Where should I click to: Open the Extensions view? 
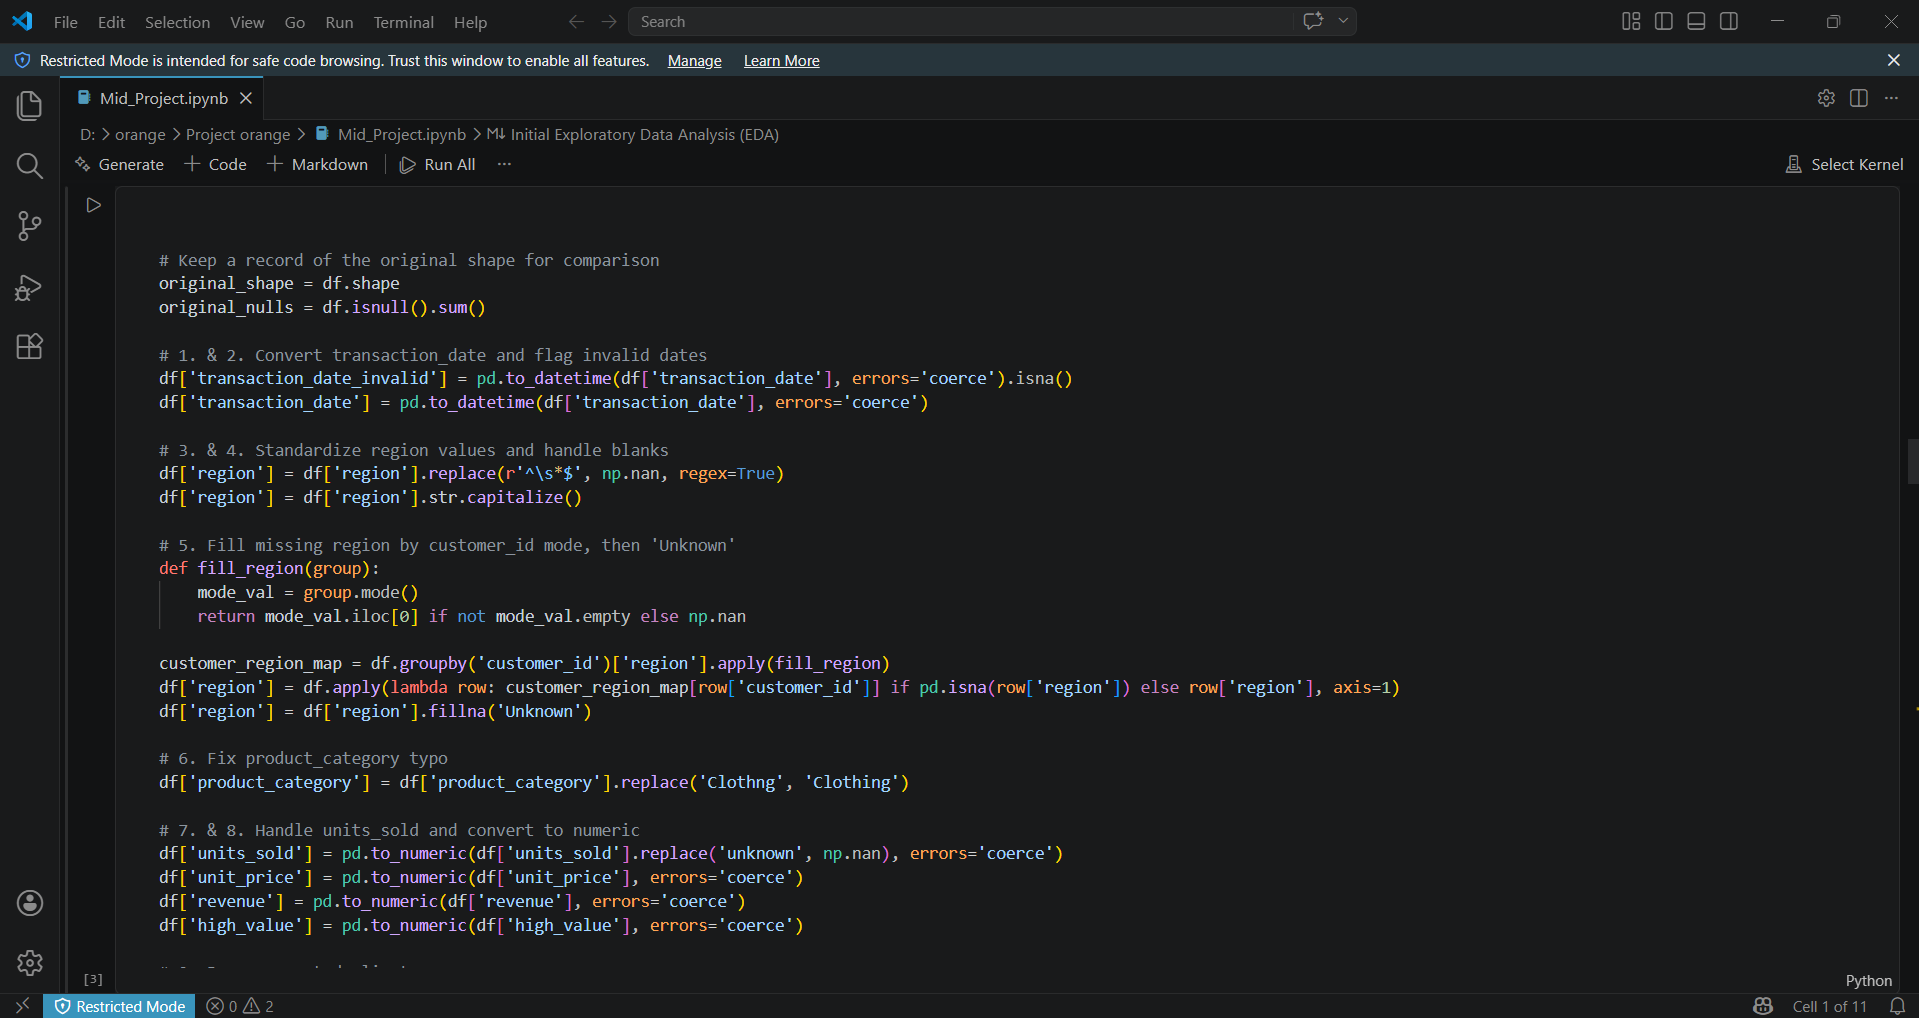[x=30, y=347]
